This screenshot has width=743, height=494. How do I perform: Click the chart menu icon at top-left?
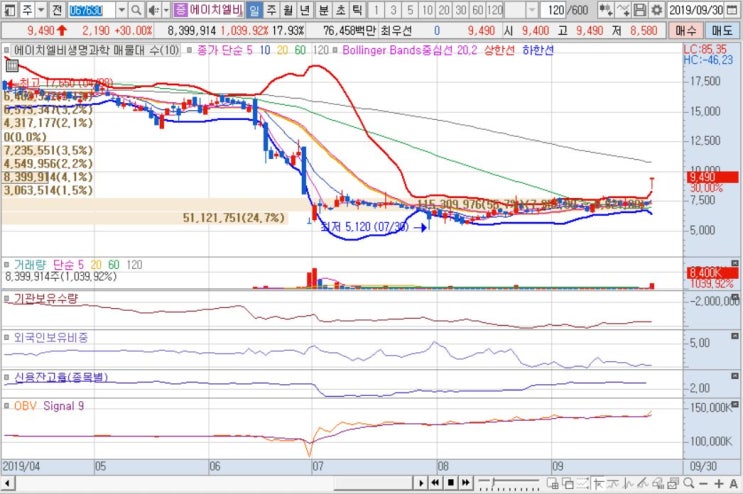[10, 9]
